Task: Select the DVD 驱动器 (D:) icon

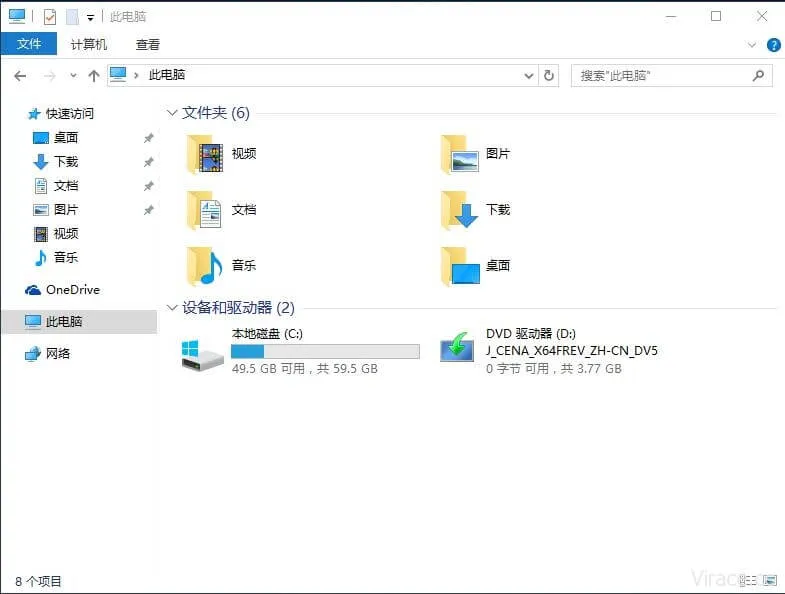Action: 457,347
